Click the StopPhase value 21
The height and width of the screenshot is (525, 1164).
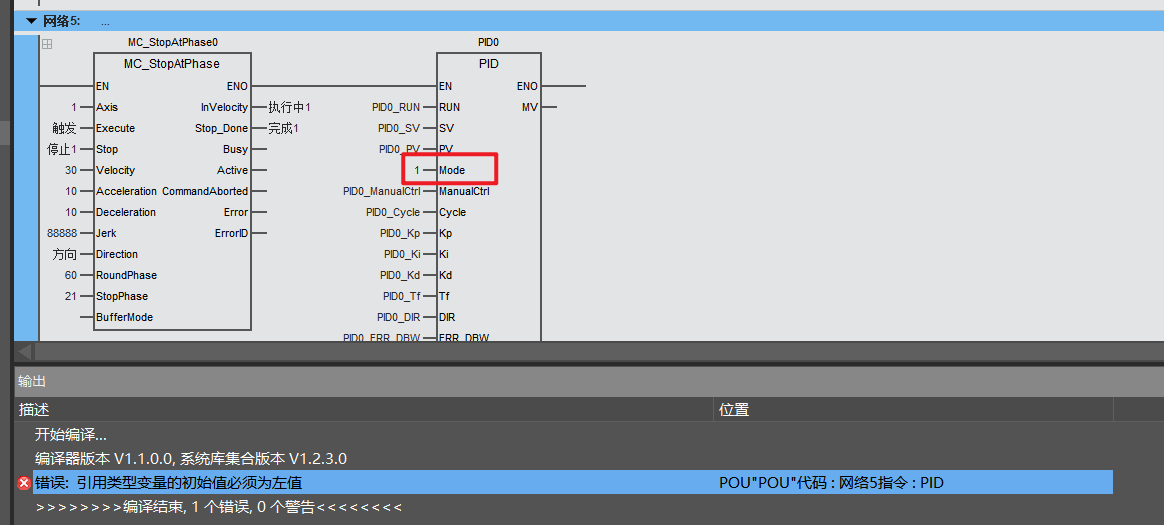(71, 296)
